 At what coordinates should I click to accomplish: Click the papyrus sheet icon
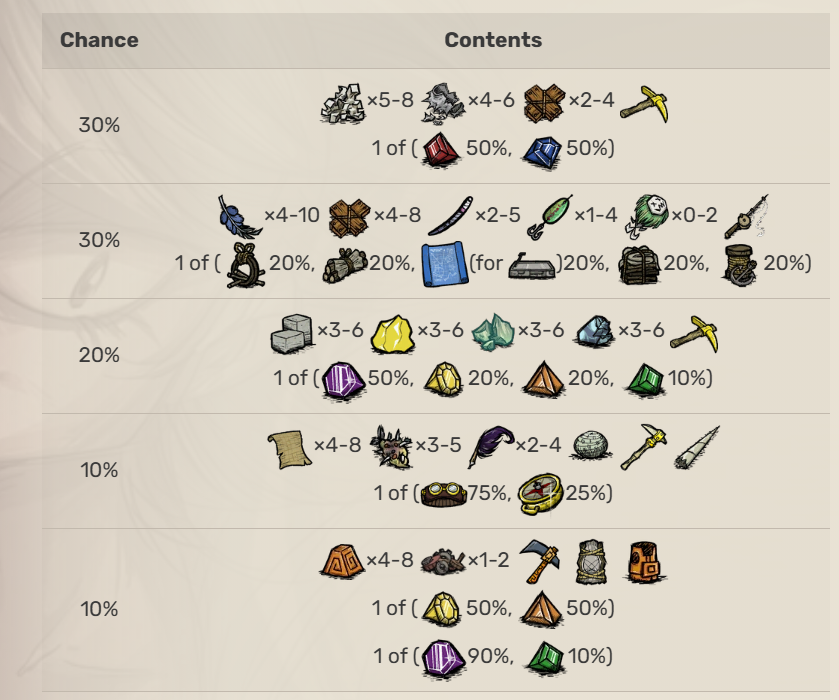pyautogui.click(x=289, y=445)
